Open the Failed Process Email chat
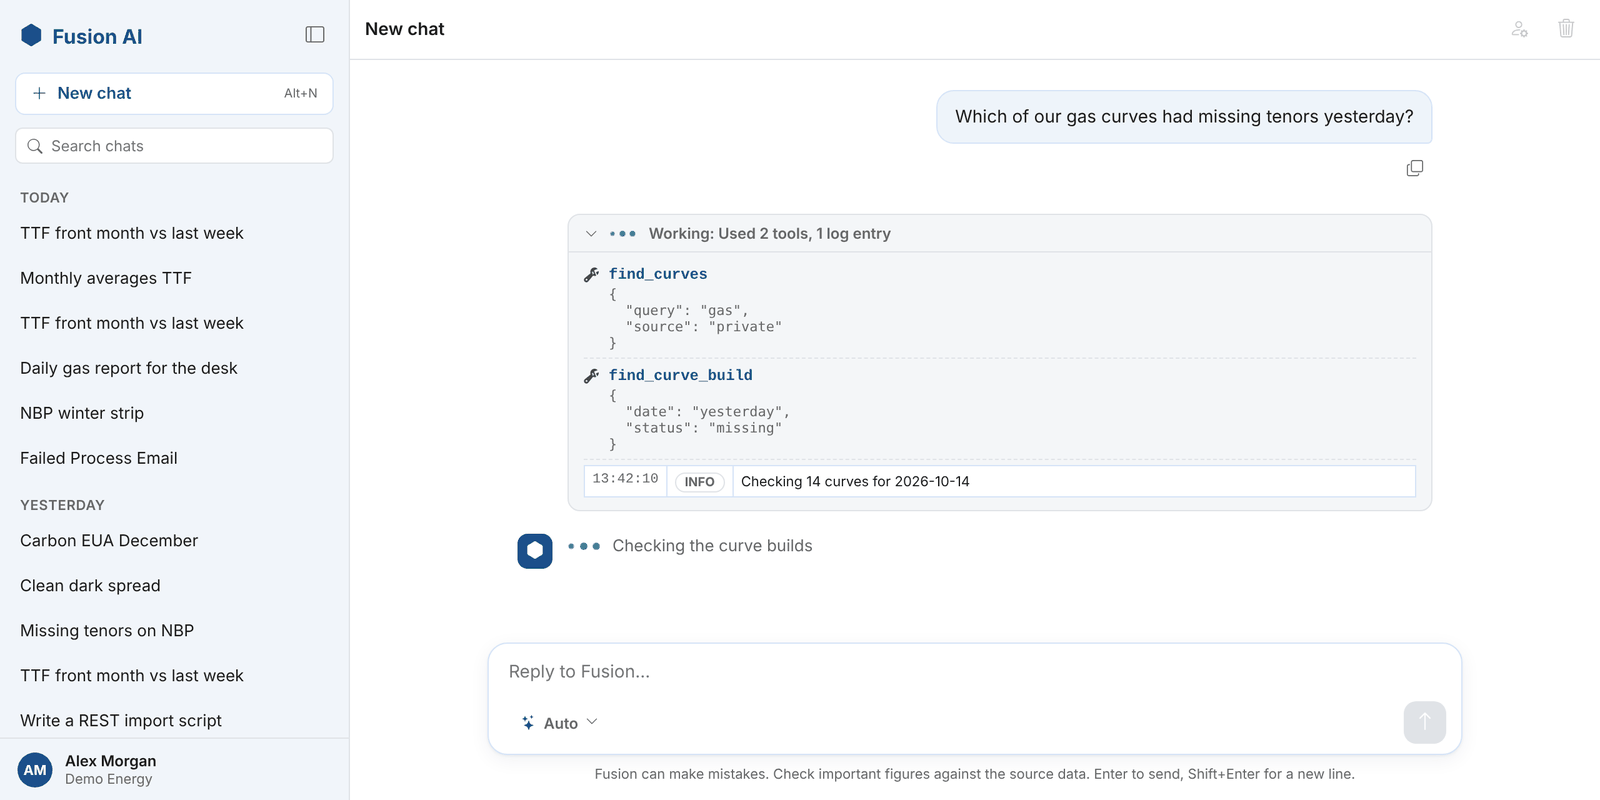Viewport: 1600px width, 800px height. pos(99,458)
